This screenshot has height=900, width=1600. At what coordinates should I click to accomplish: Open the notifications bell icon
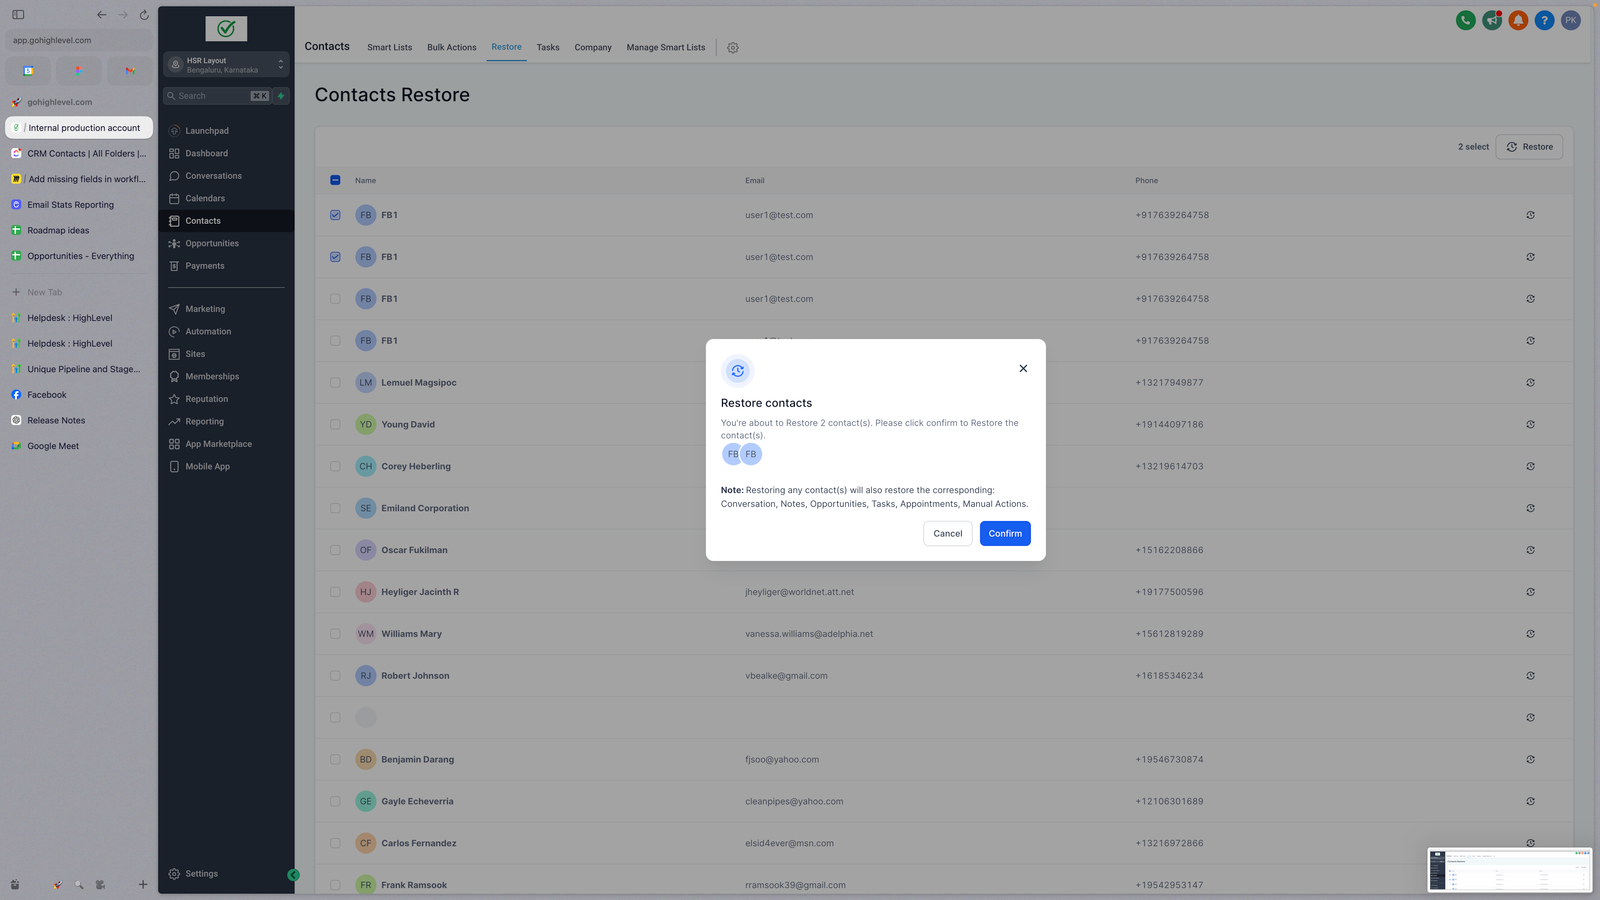click(1518, 20)
